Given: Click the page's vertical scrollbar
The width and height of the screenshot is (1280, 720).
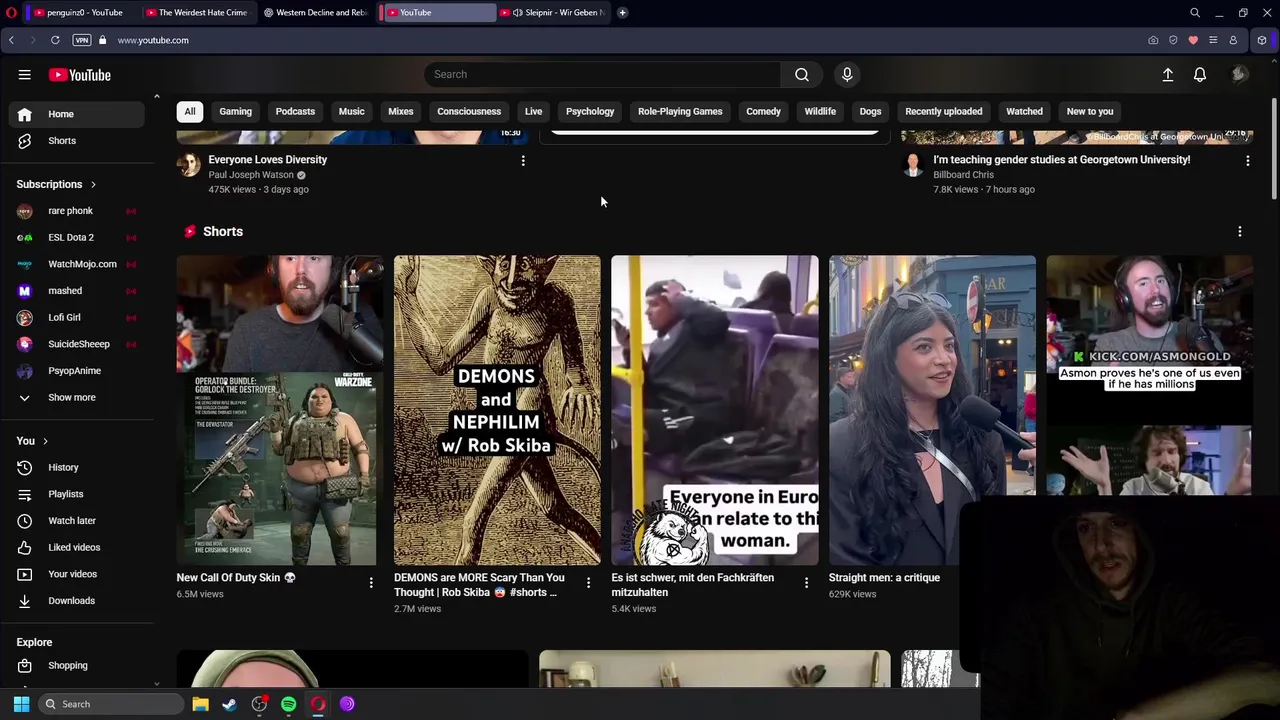Looking at the screenshot, I should pyautogui.click(x=1274, y=150).
